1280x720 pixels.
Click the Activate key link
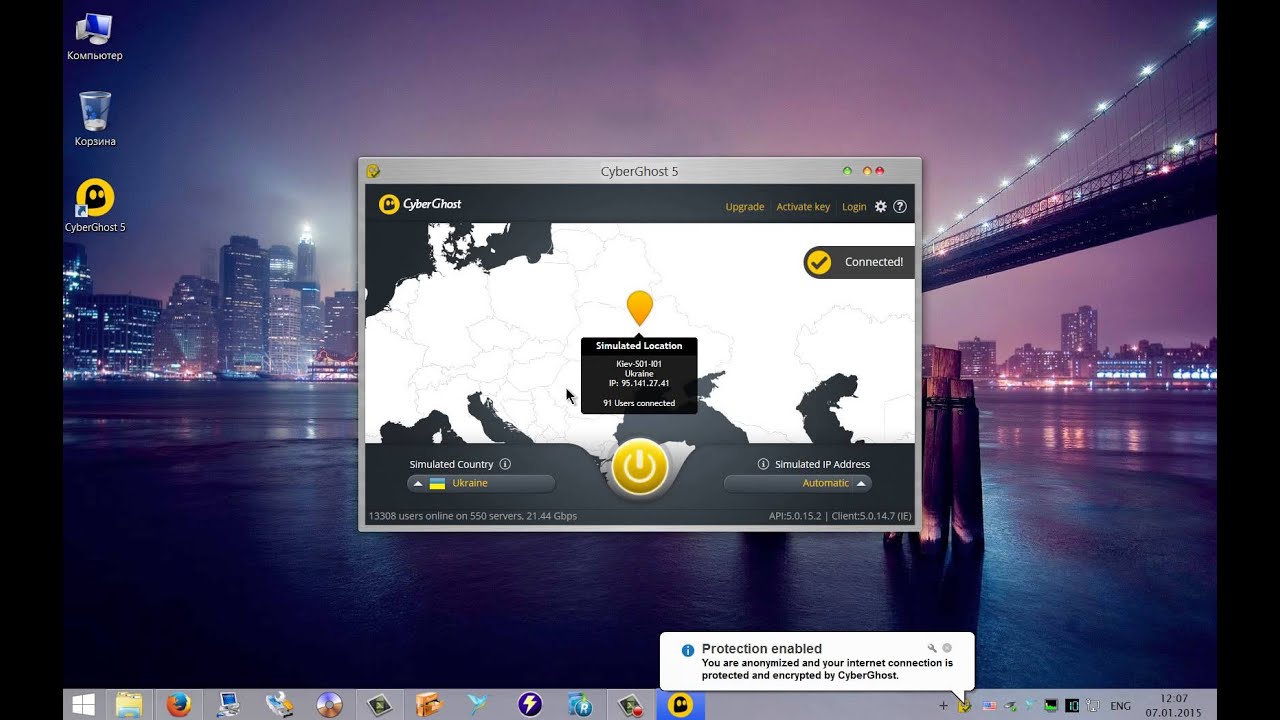pyautogui.click(x=803, y=207)
